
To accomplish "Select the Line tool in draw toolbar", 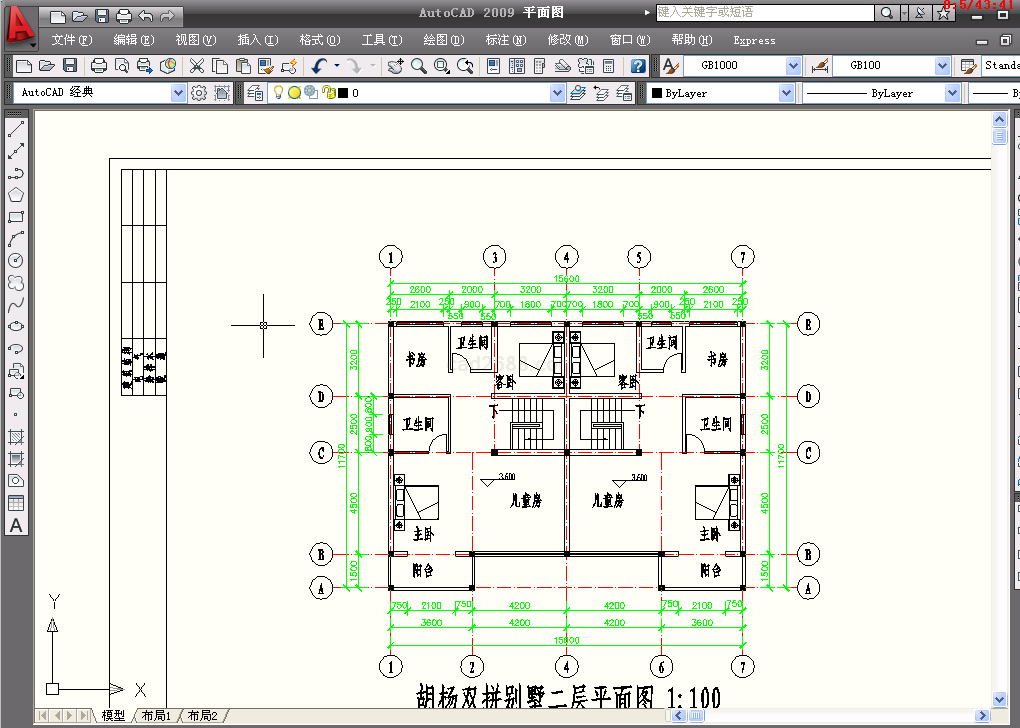I will point(16,129).
